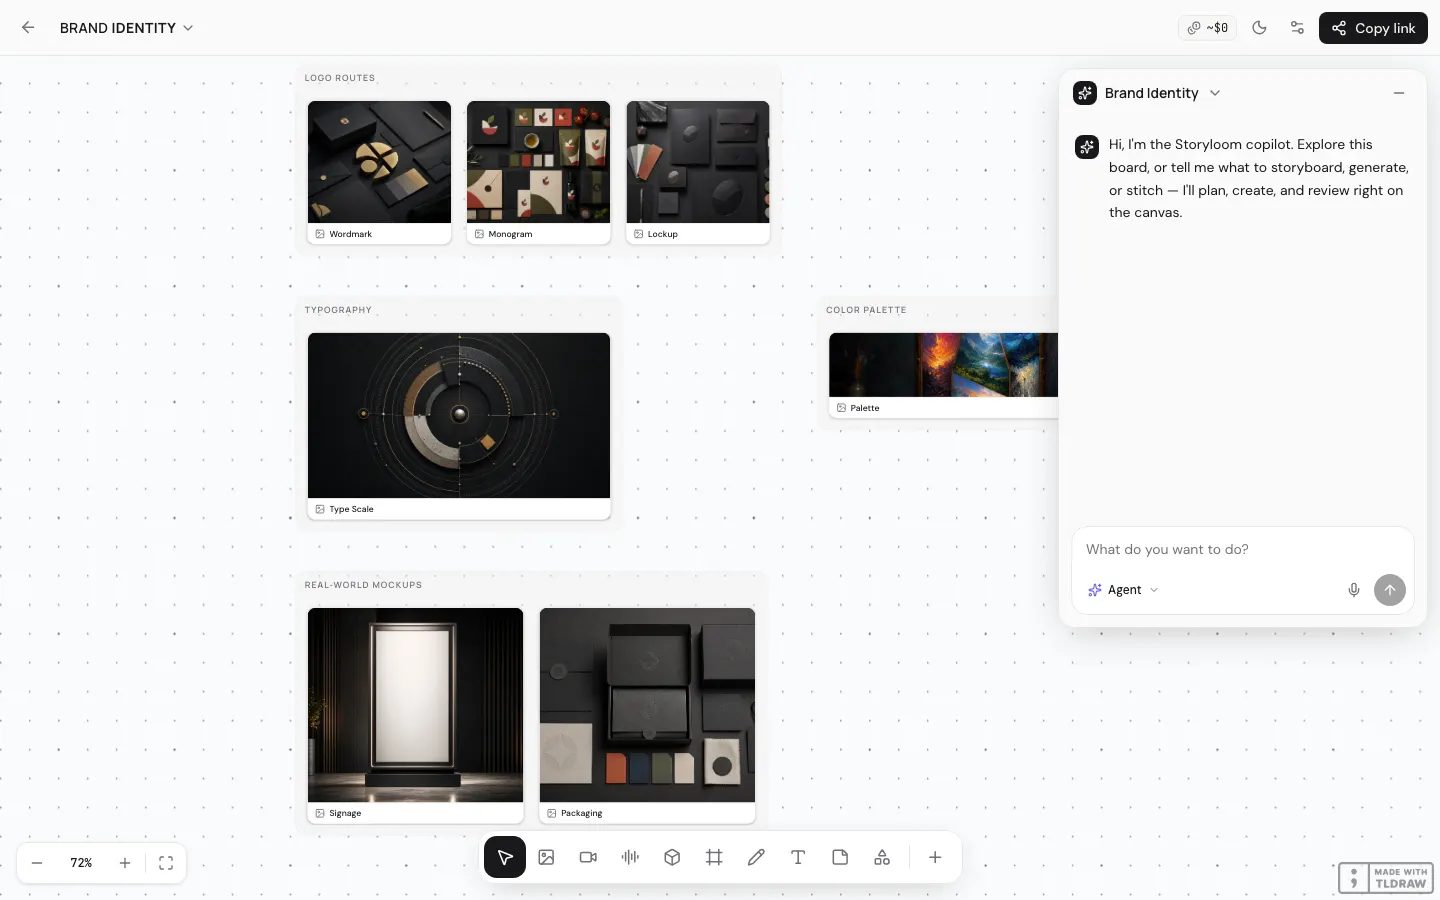Focus the 'What do you want to do?' field
The image size is (1440, 900).
coord(1242,549)
